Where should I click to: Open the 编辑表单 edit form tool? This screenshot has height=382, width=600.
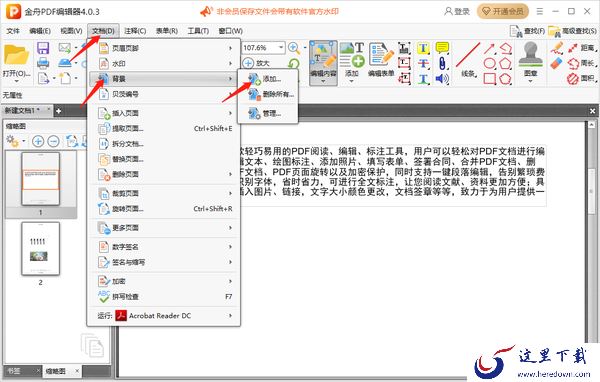[x=381, y=59]
